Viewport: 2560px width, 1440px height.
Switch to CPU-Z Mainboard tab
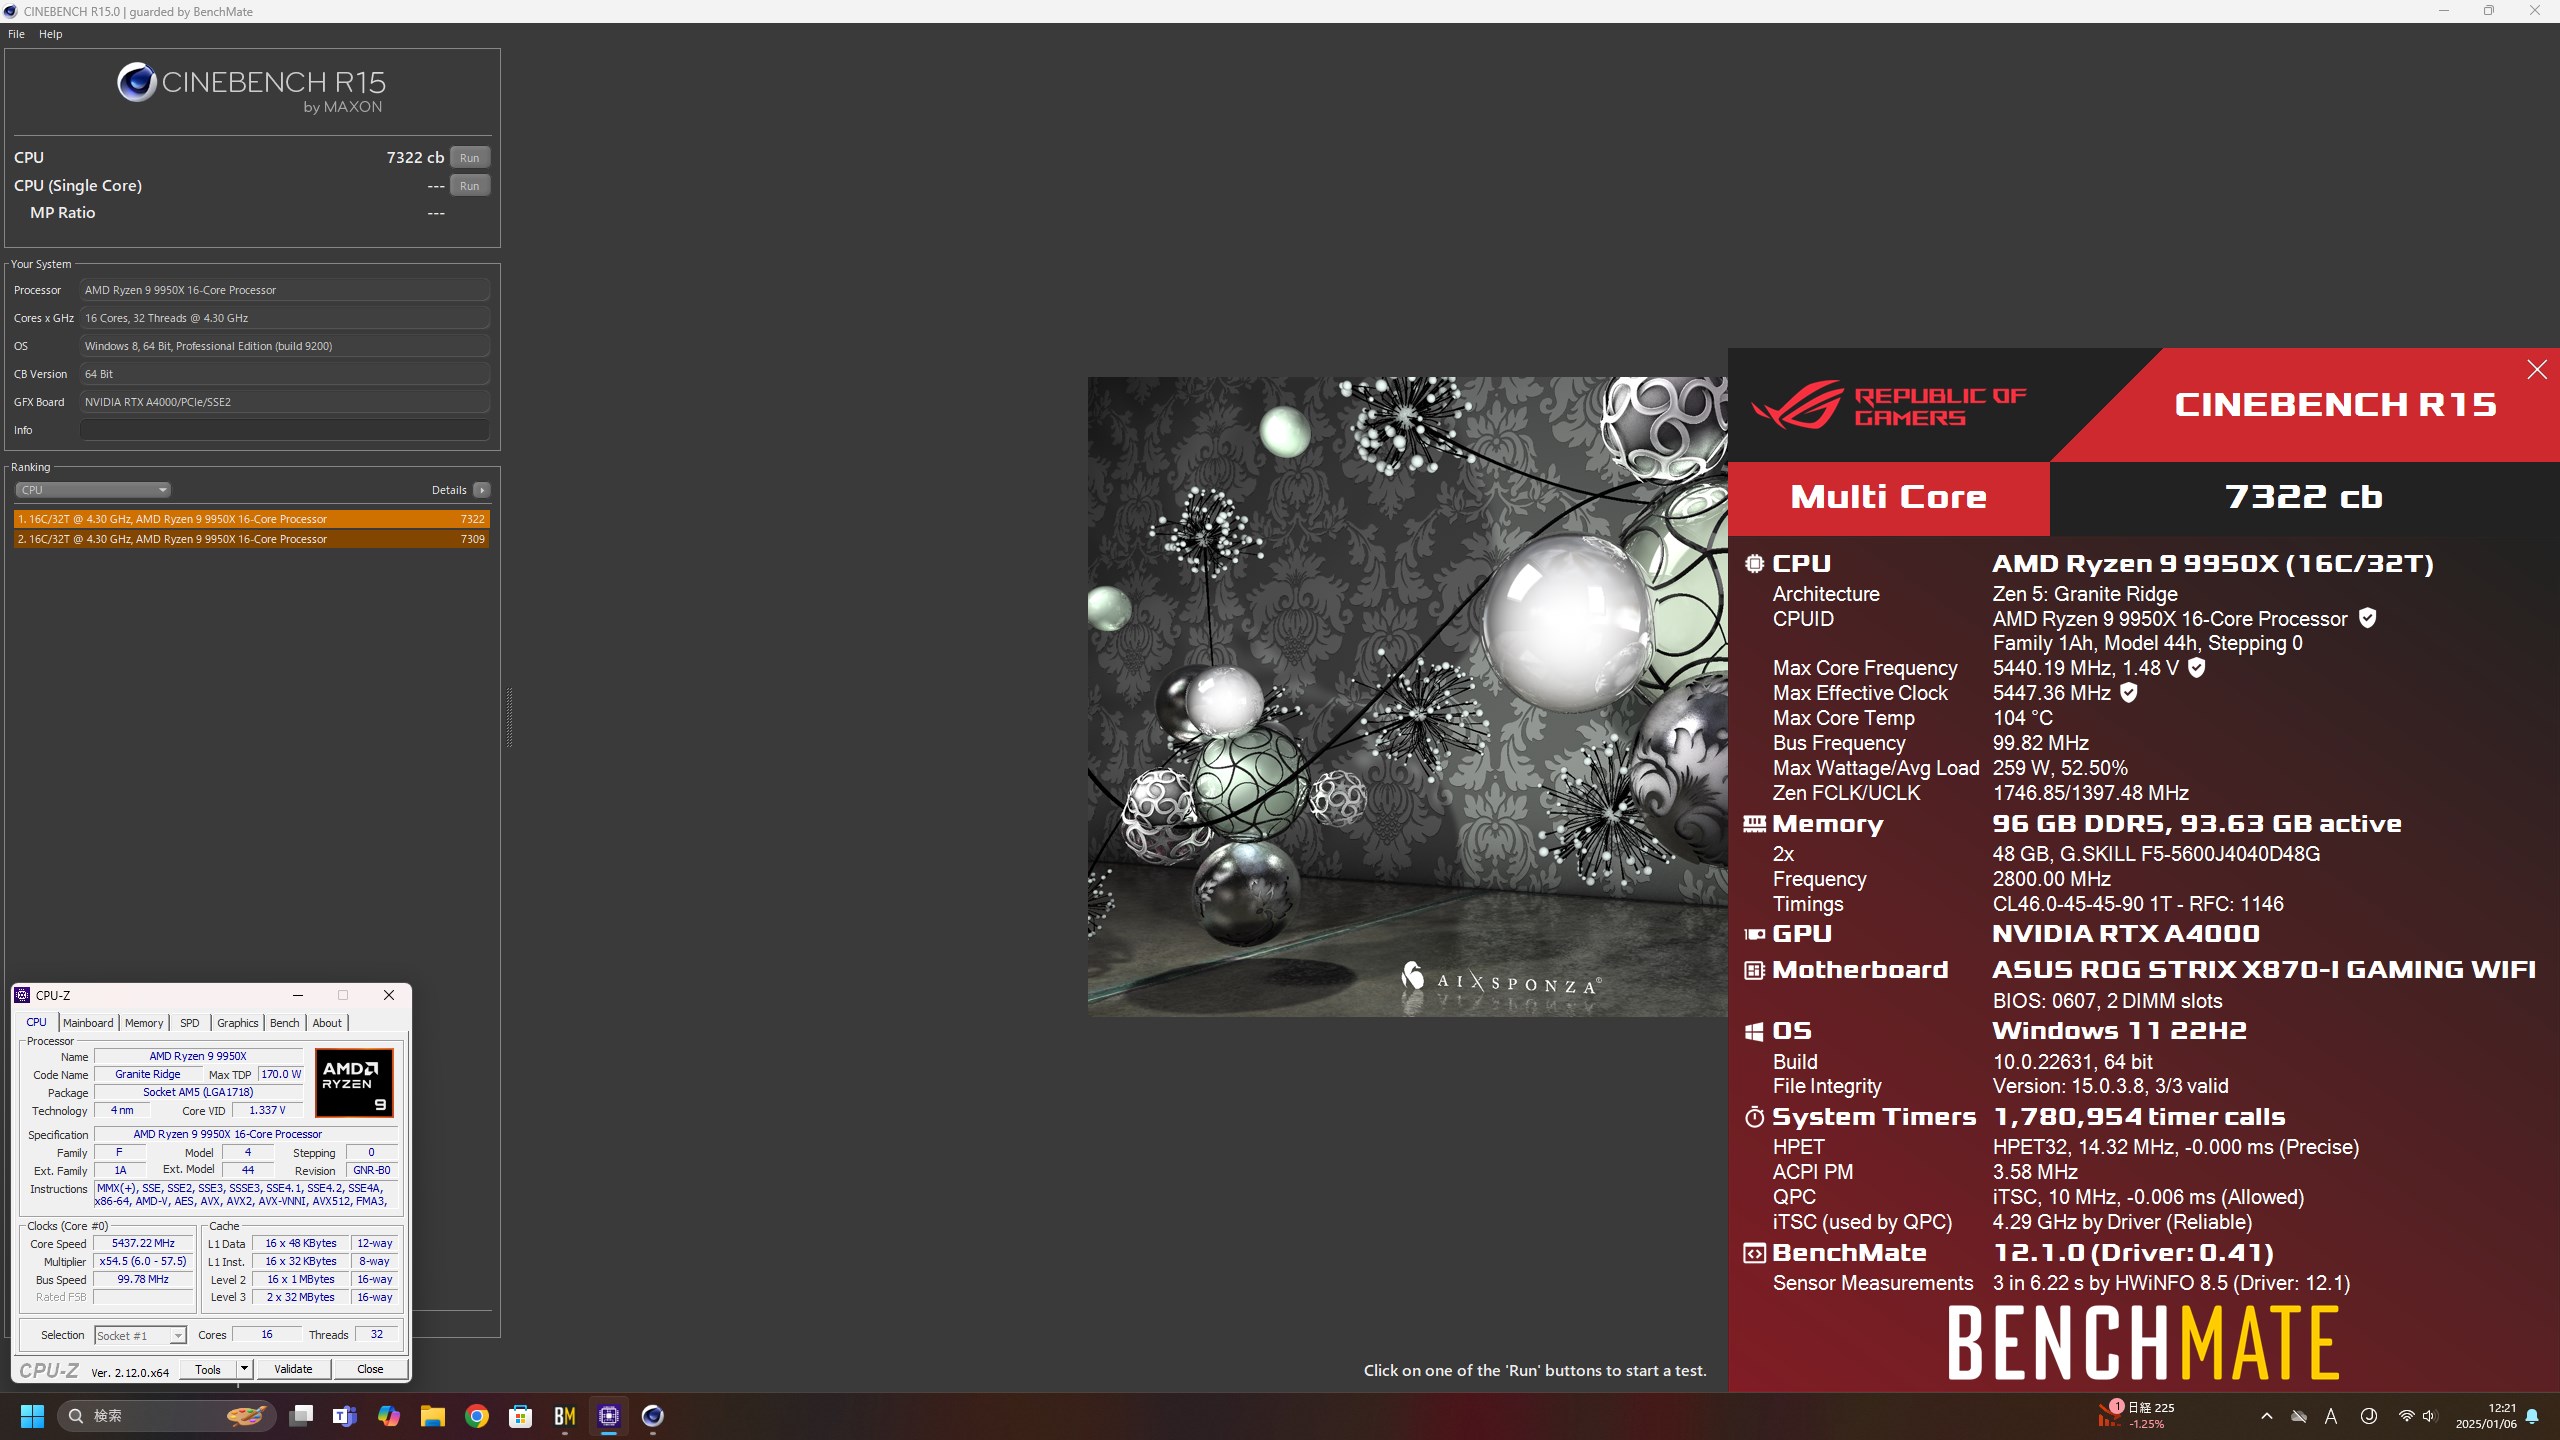click(x=88, y=1023)
